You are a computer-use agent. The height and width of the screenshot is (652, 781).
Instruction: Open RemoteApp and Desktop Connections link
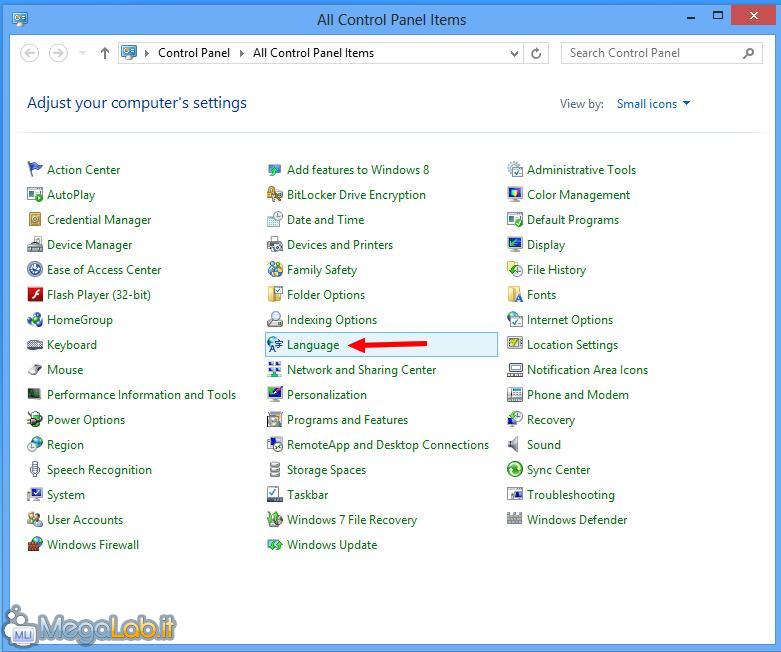click(x=388, y=445)
